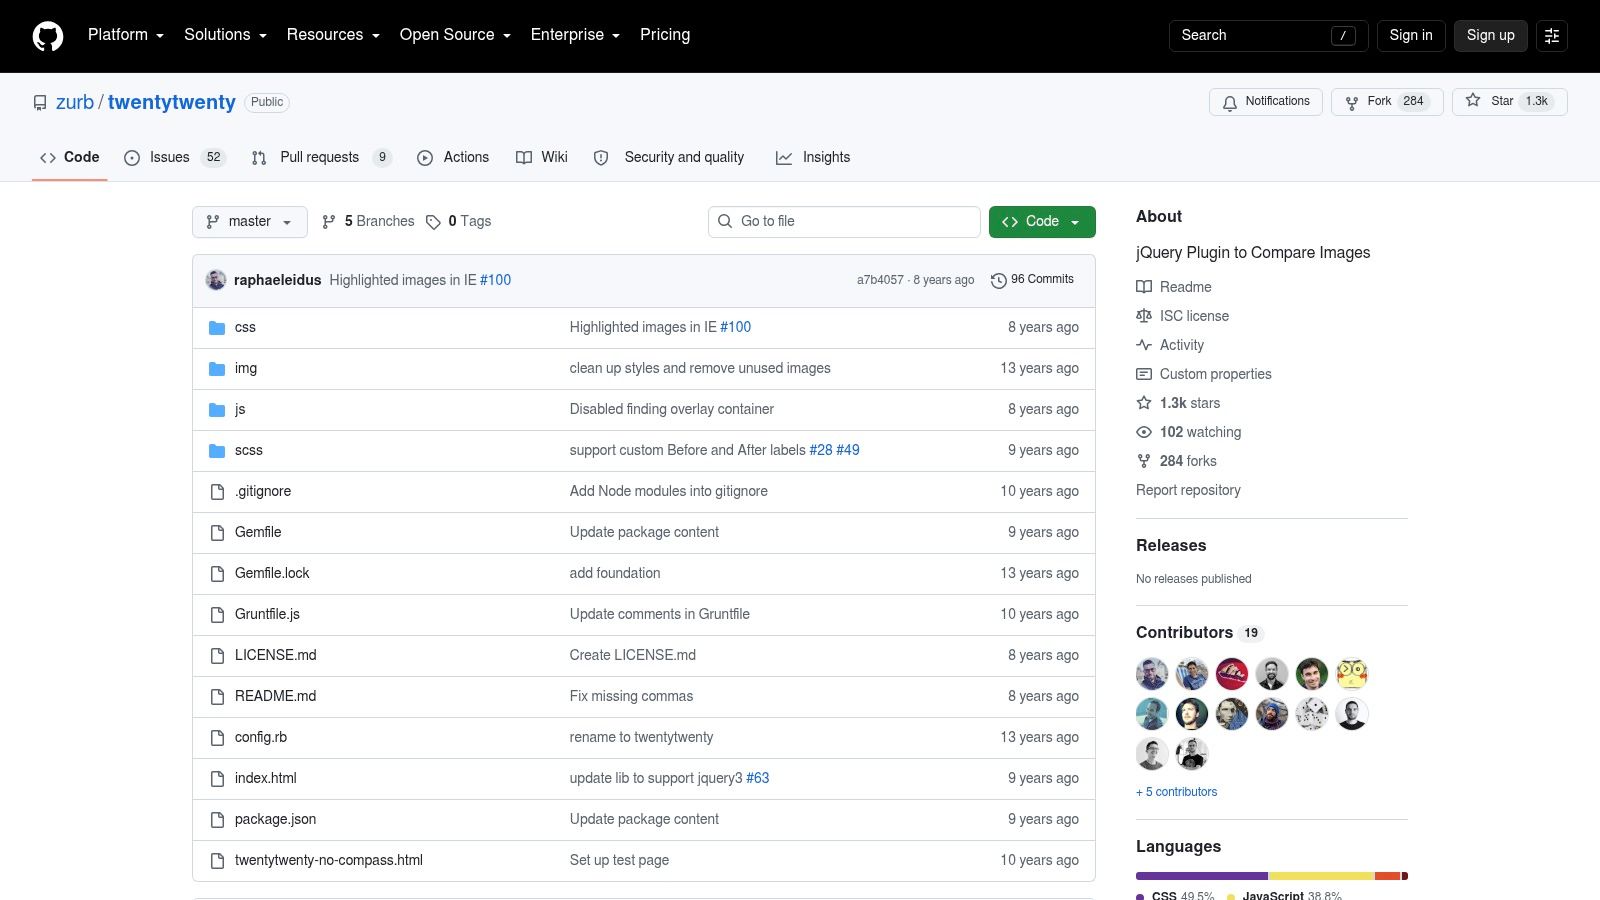Open the appearance settings icon in header
Viewport: 1600px width, 900px height.
point(1552,36)
